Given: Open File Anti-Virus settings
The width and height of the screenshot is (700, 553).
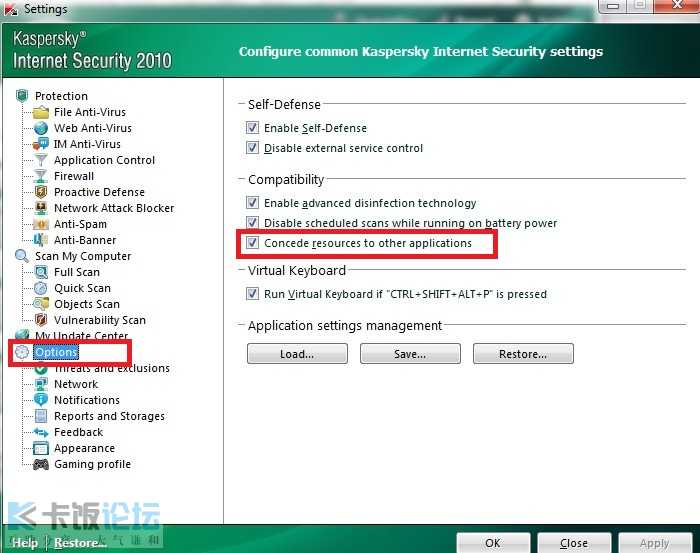Looking at the screenshot, I should pos(90,112).
